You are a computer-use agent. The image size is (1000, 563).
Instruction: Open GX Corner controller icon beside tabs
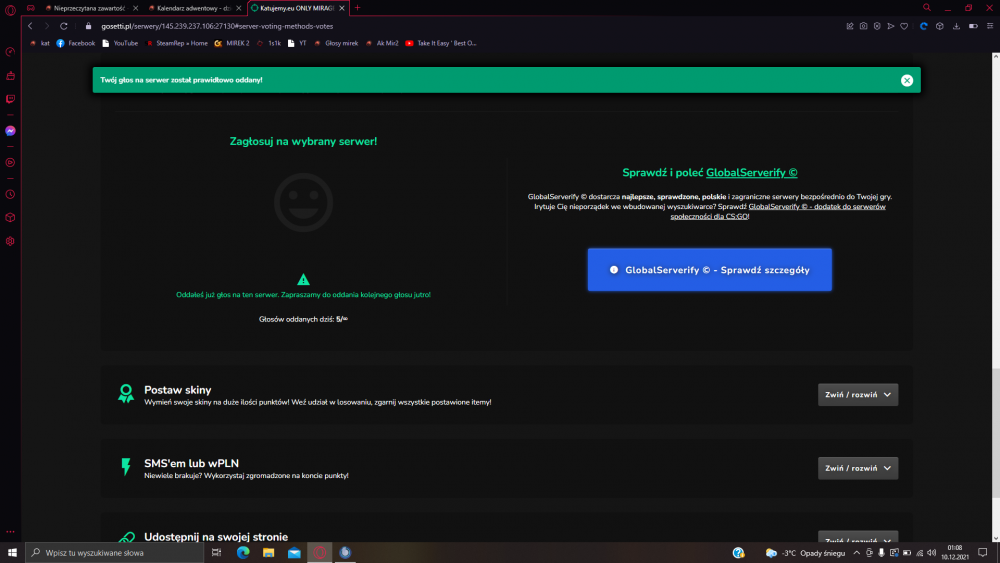pyautogui.click(x=31, y=8)
